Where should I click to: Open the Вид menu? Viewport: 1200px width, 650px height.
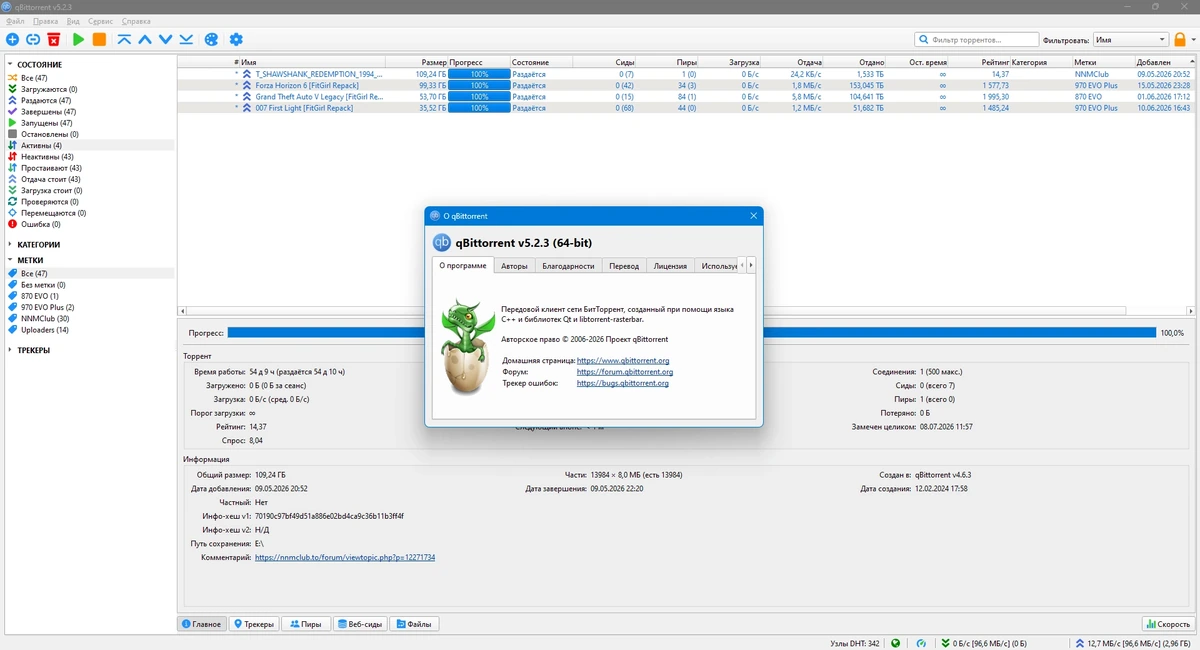point(73,21)
